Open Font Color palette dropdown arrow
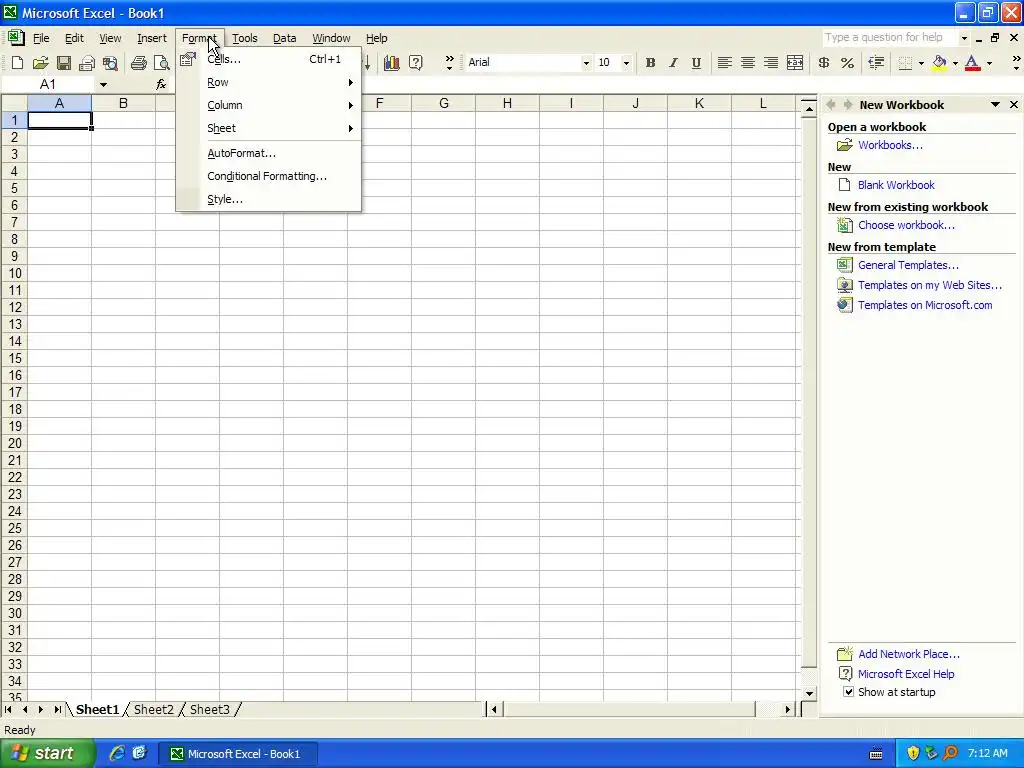Viewport: 1024px width, 768px height. tap(989, 63)
